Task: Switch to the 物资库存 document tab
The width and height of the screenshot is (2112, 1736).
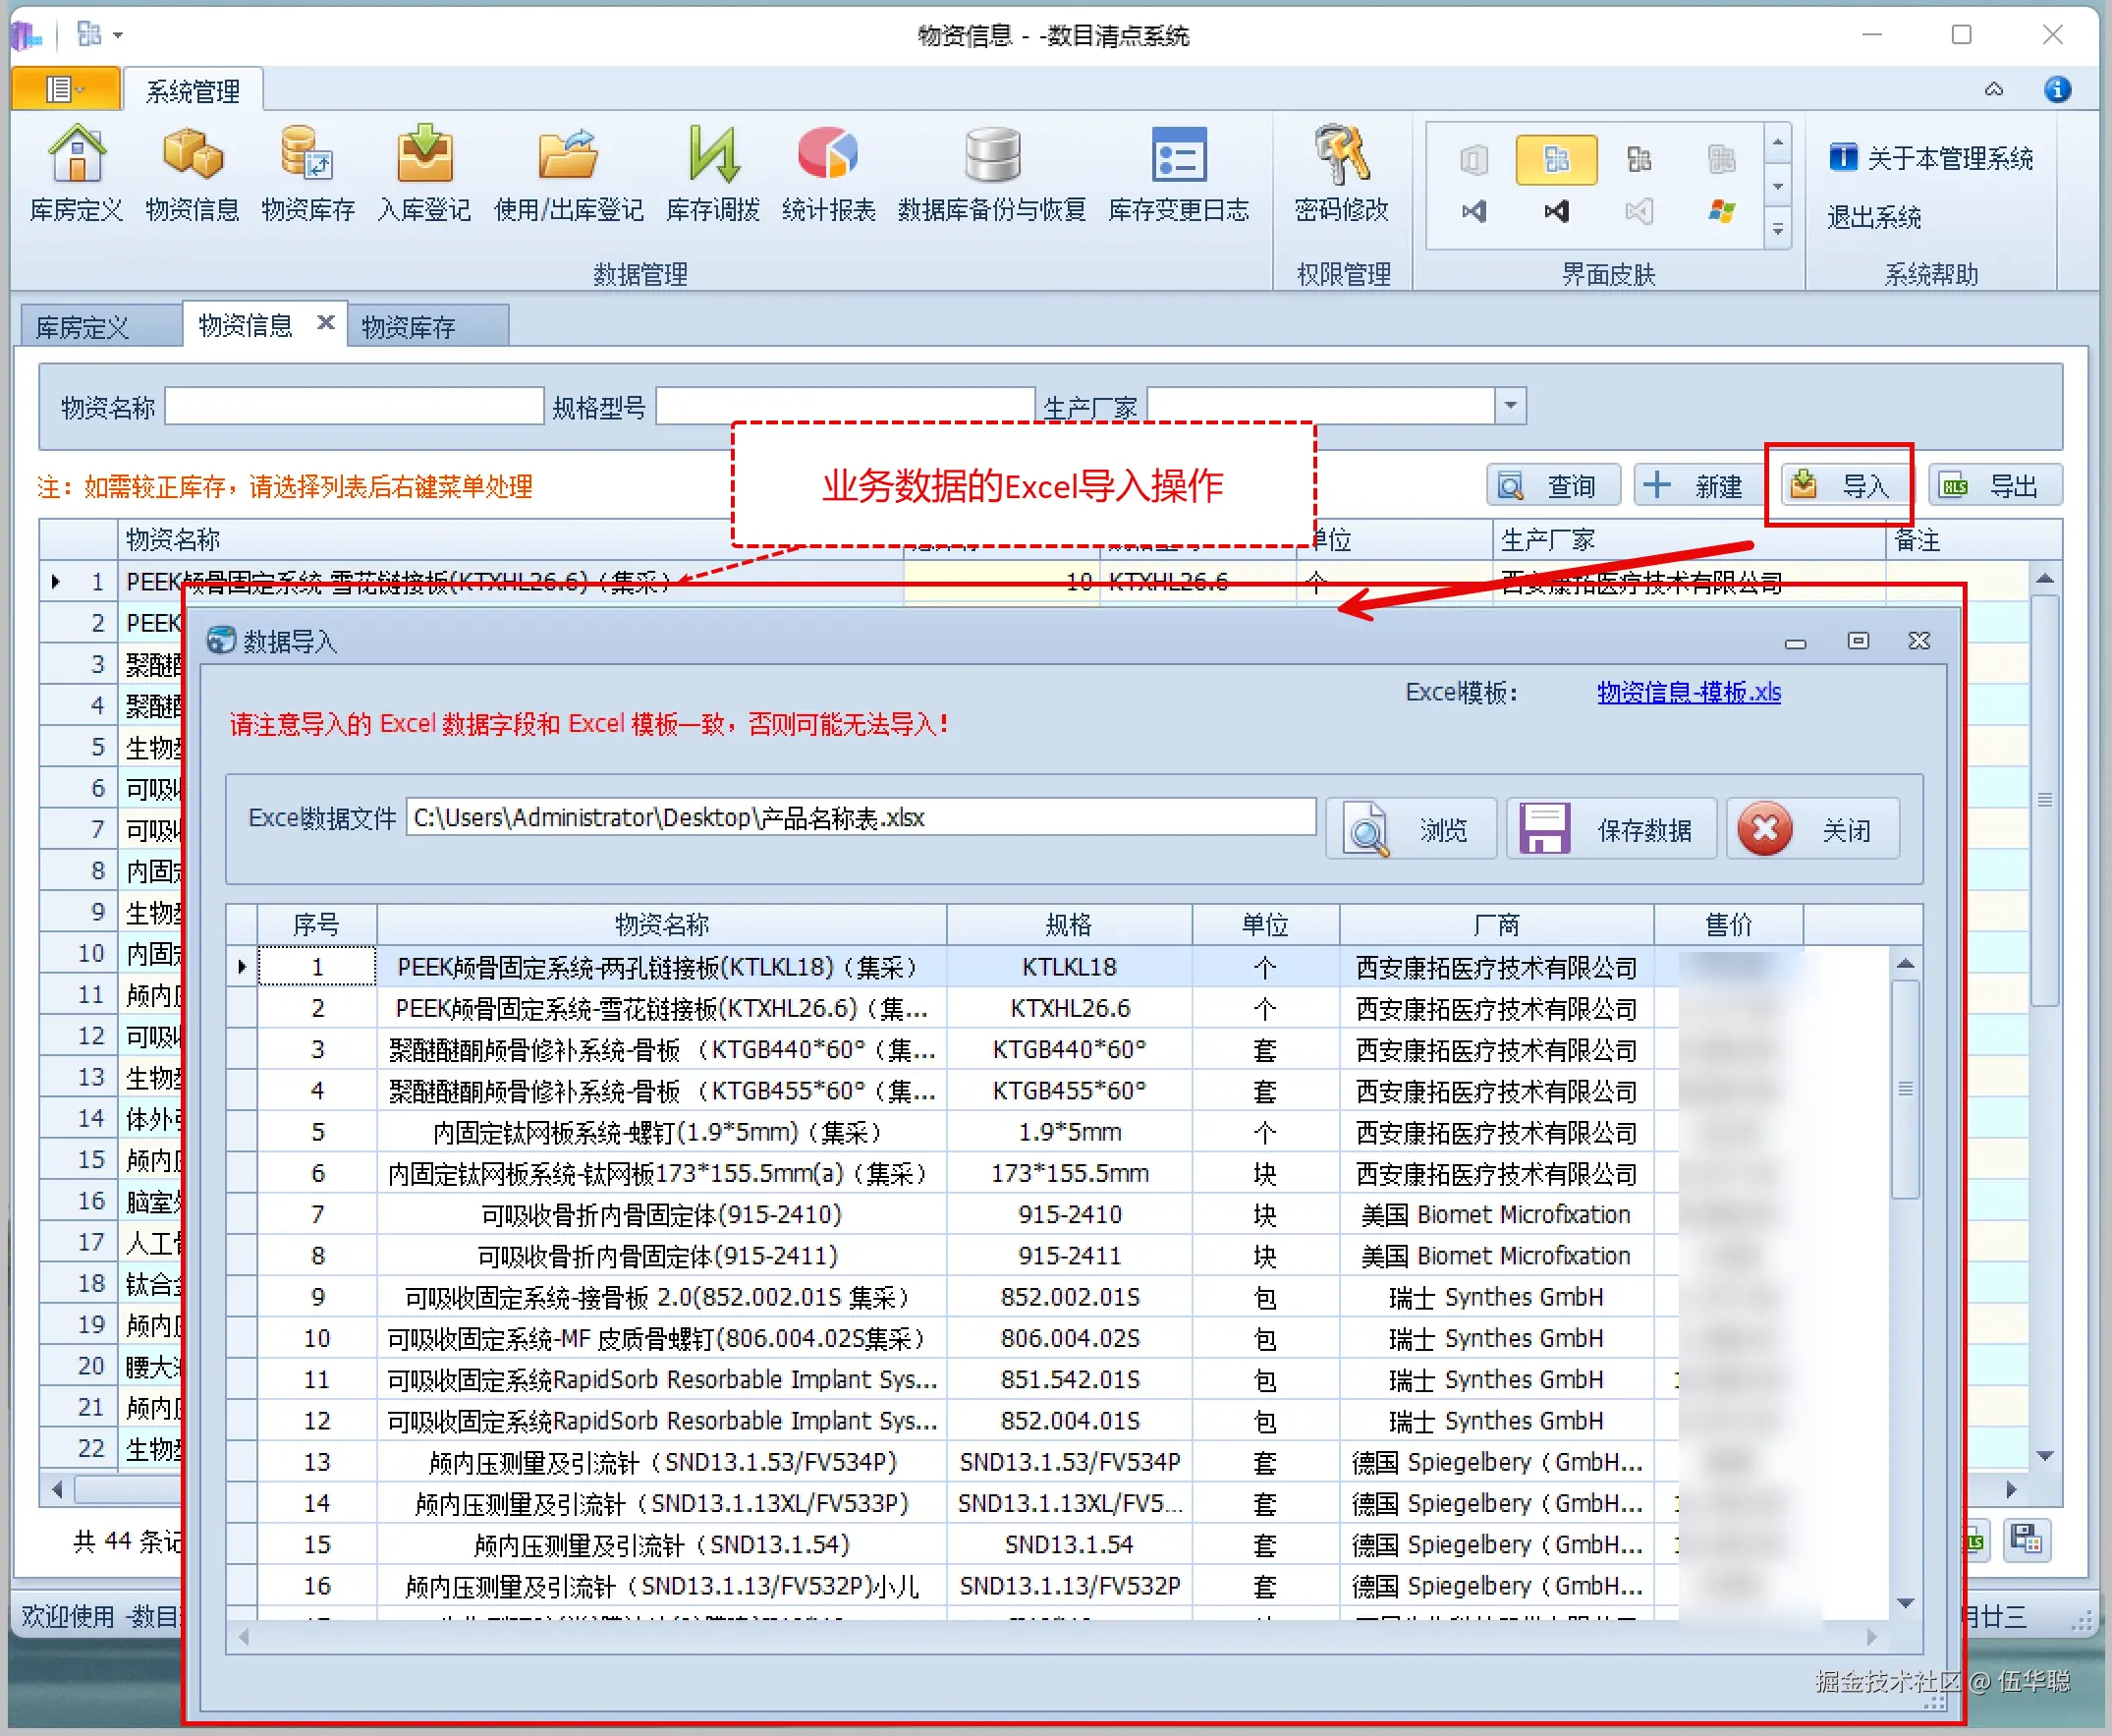Action: point(408,327)
